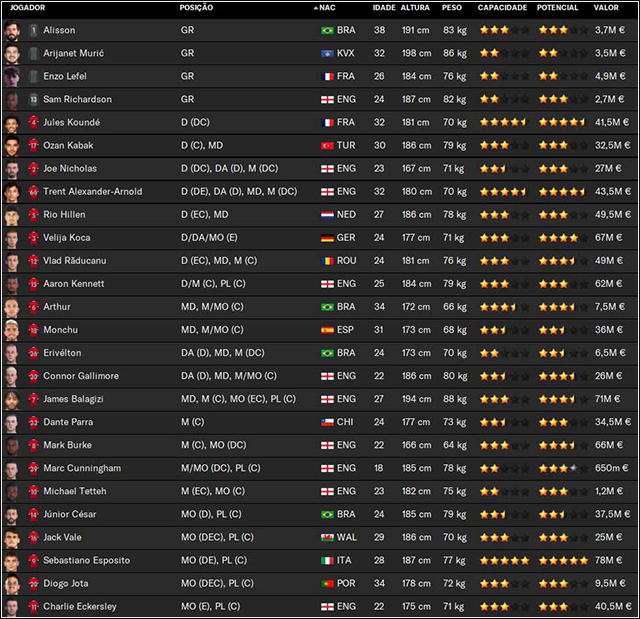Image resolution: width=640 pixels, height=619 pixels.
Task: Sort by the PESO column header
Action: click(x=452, y=8)
